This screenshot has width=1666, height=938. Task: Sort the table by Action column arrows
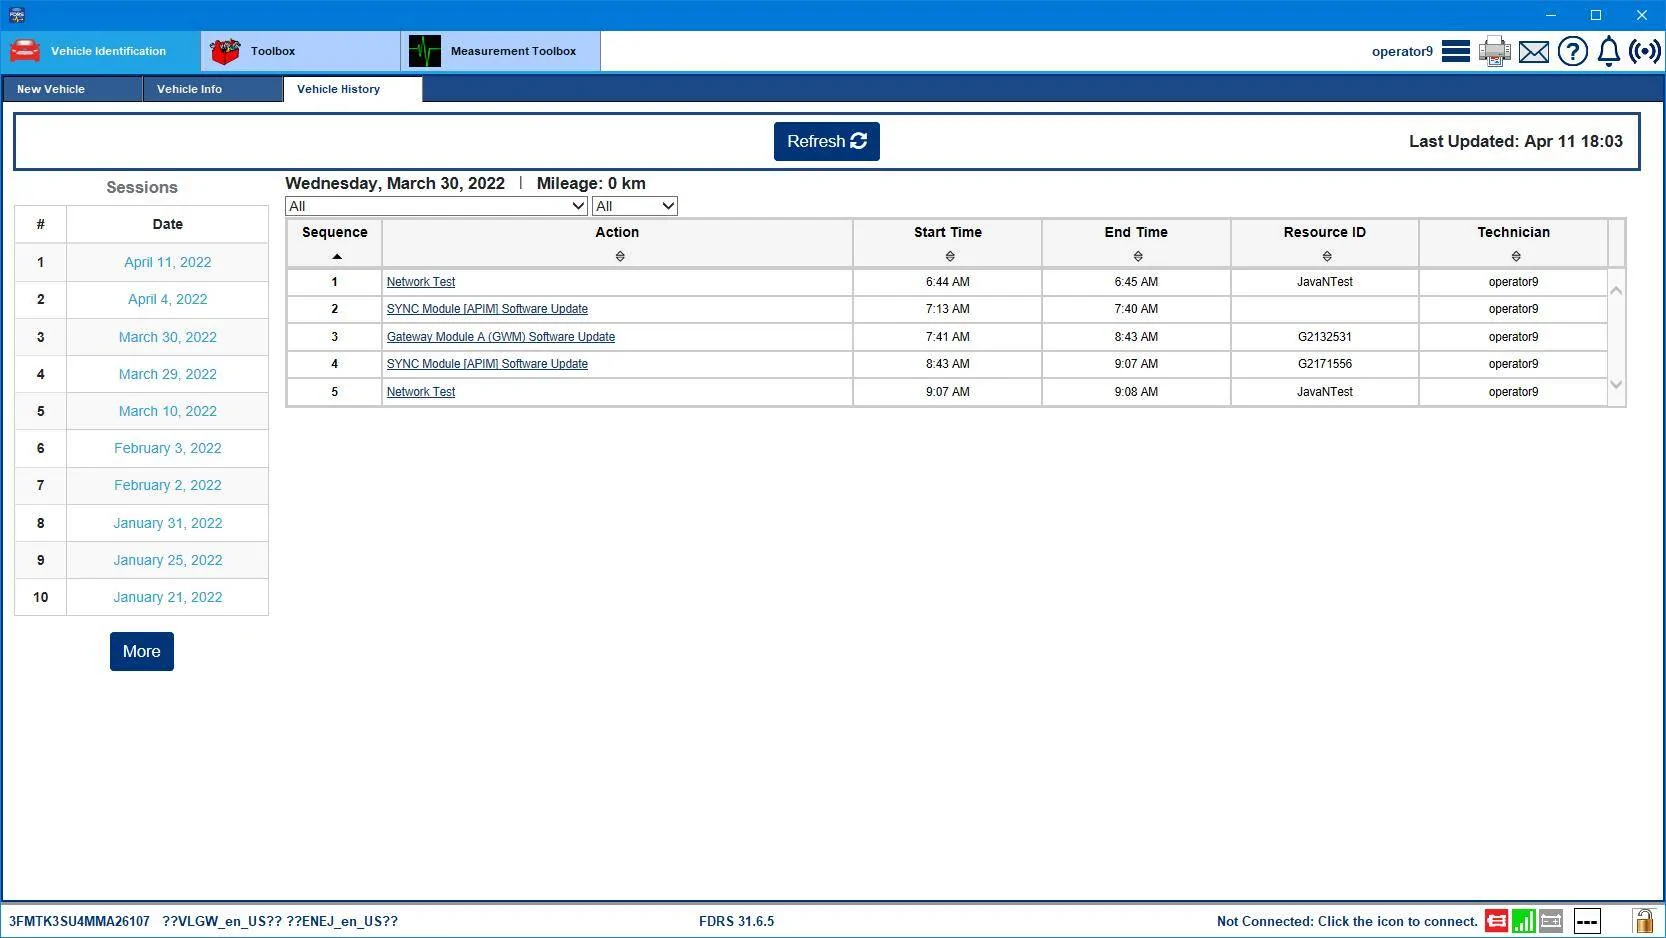(x=620, y=257)
